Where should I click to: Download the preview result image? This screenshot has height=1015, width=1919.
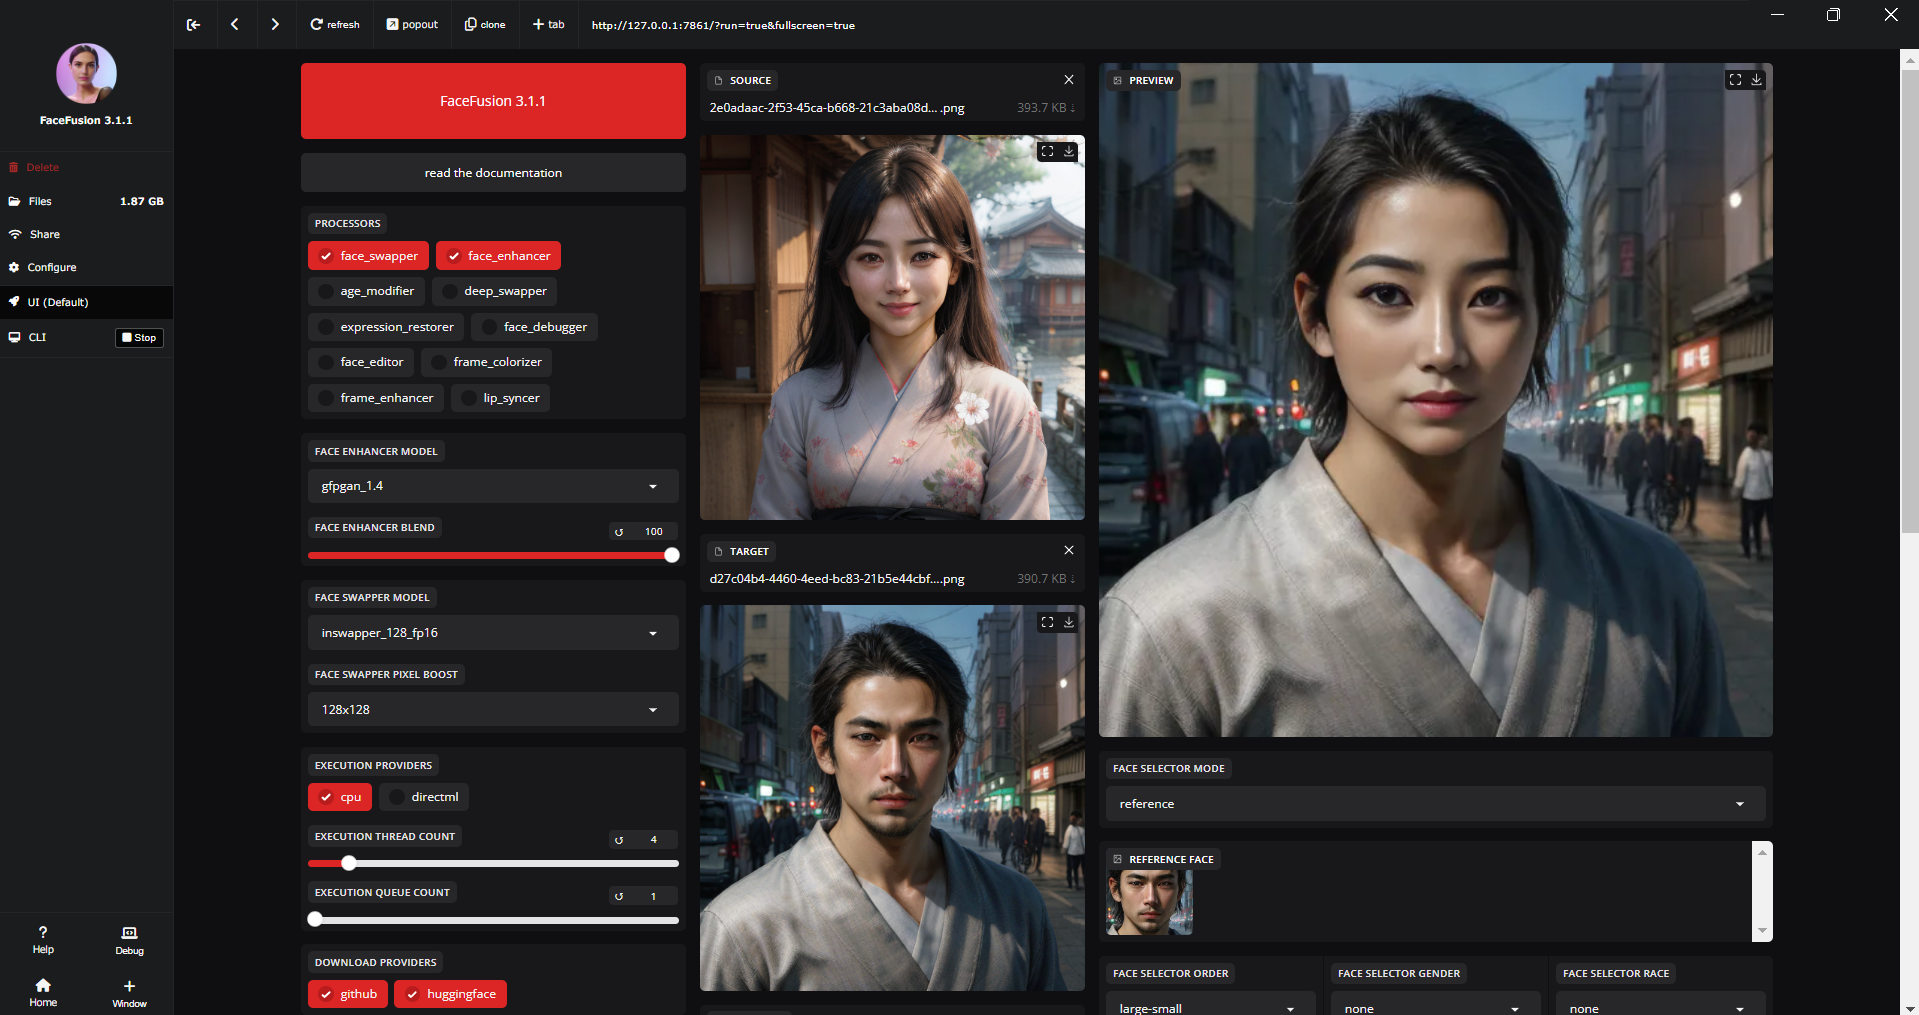tap(1755, 80)
